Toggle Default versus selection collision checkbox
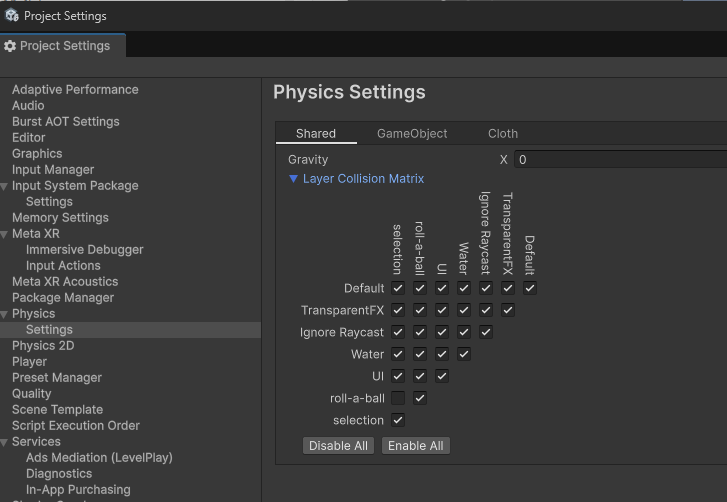Viewport: 727px width, 502px height. 398,288
